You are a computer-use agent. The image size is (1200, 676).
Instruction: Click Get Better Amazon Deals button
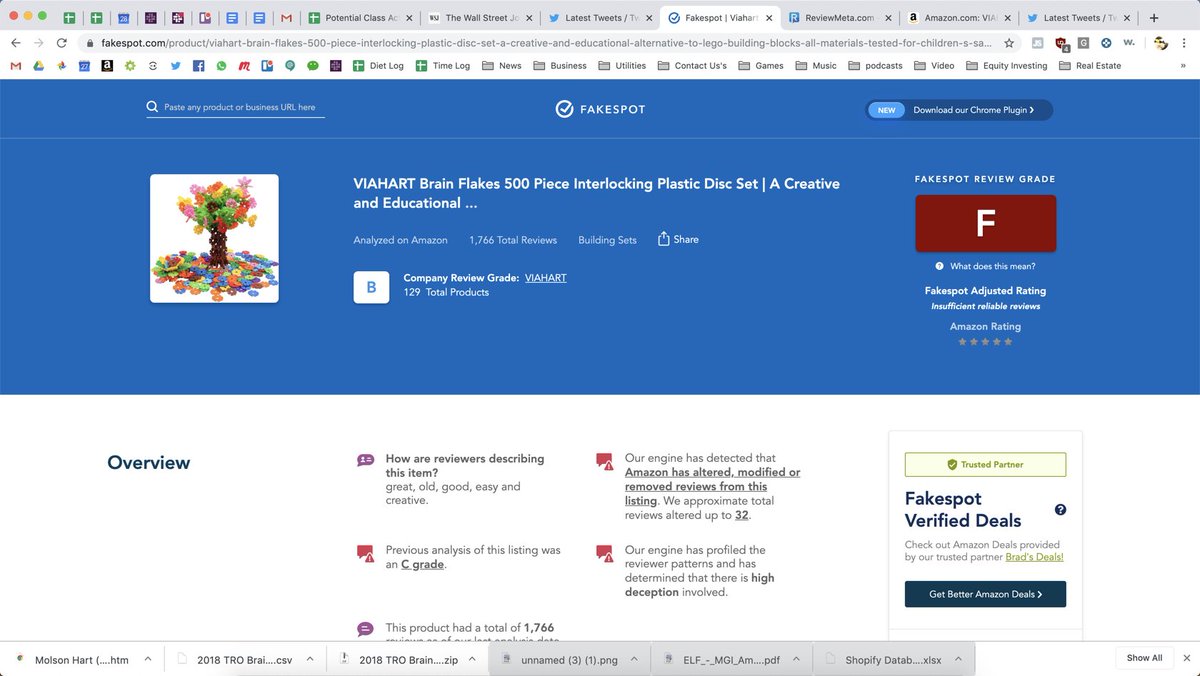(985, 594)
